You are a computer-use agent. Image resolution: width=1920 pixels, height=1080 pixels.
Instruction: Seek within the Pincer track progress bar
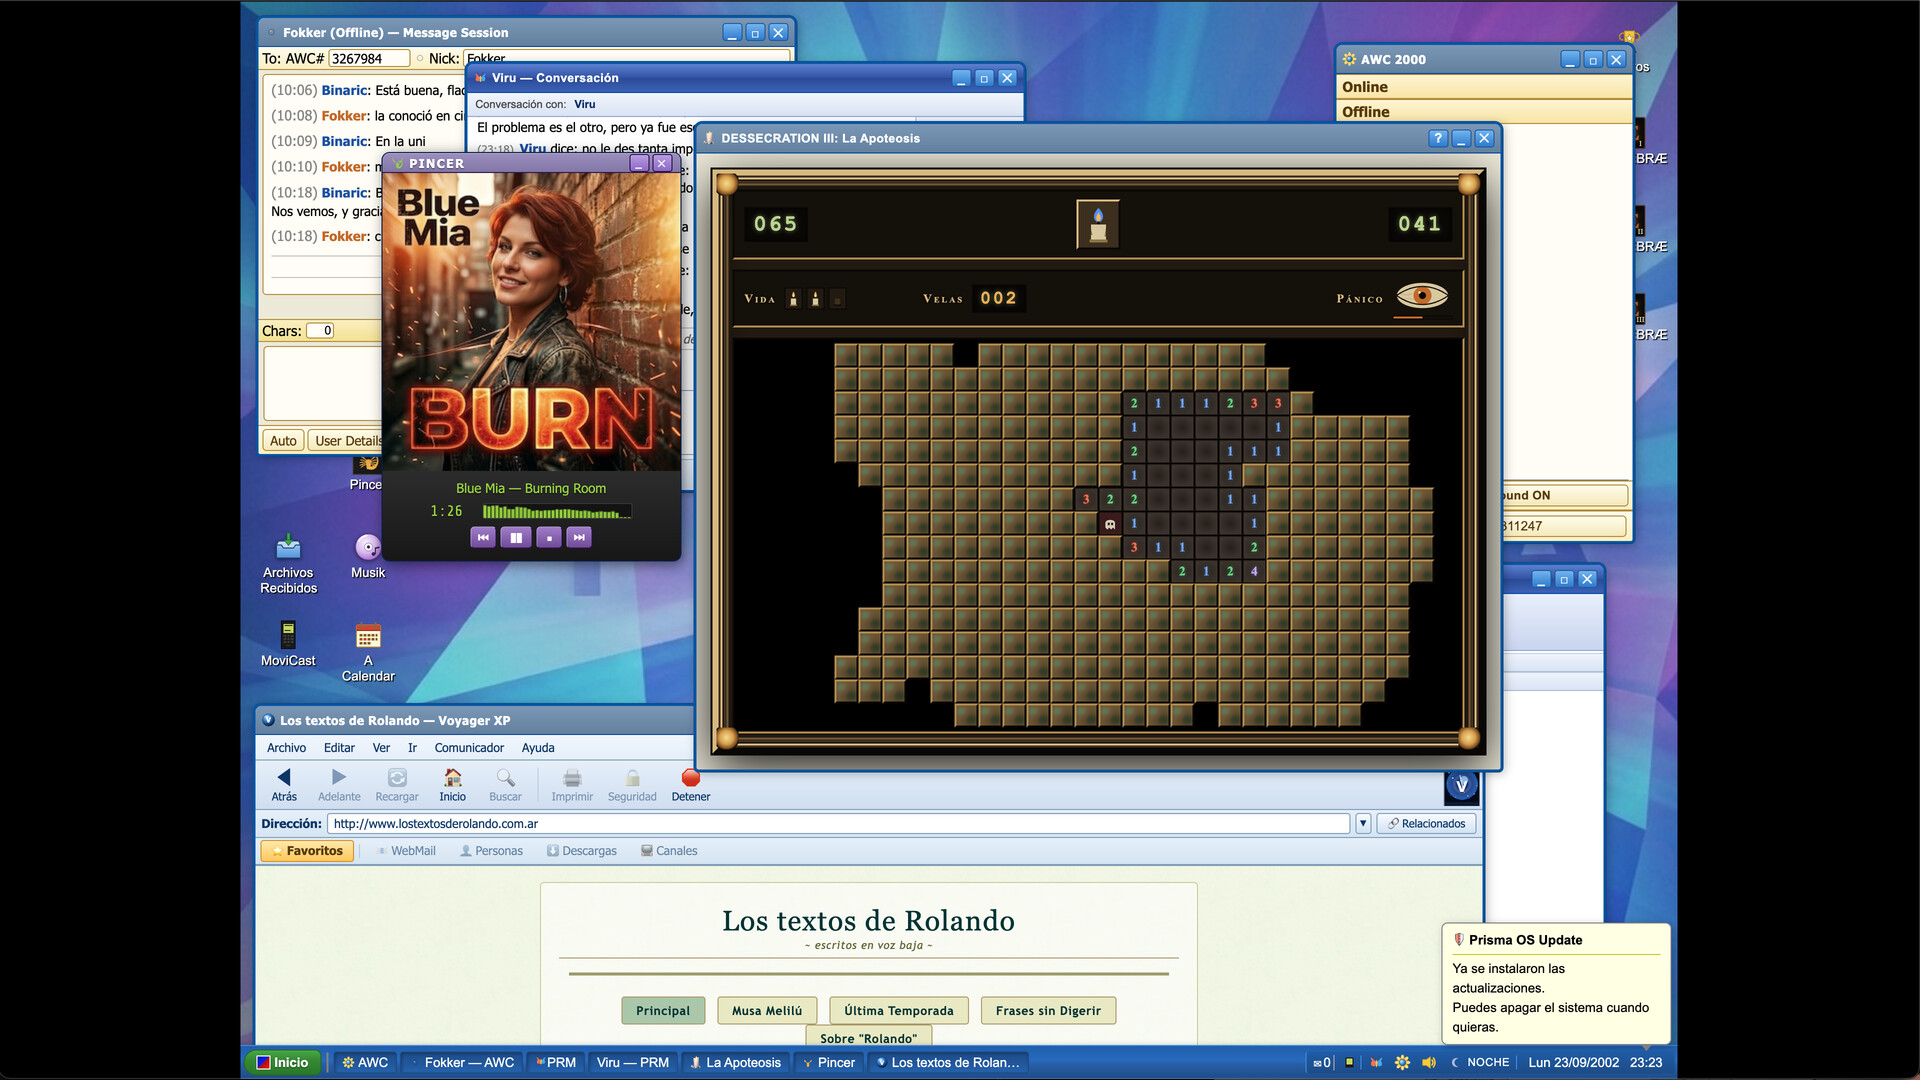click(x=556, y=512)
